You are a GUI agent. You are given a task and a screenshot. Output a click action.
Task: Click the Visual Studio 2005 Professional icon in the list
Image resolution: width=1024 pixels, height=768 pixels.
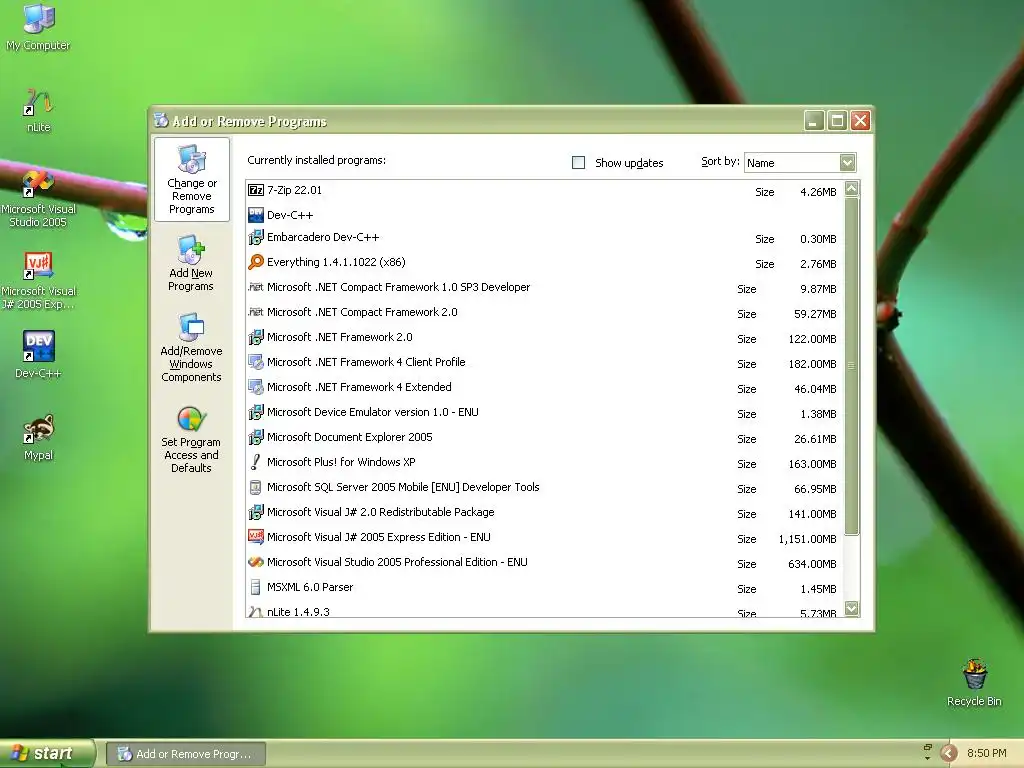pos(256,562)
